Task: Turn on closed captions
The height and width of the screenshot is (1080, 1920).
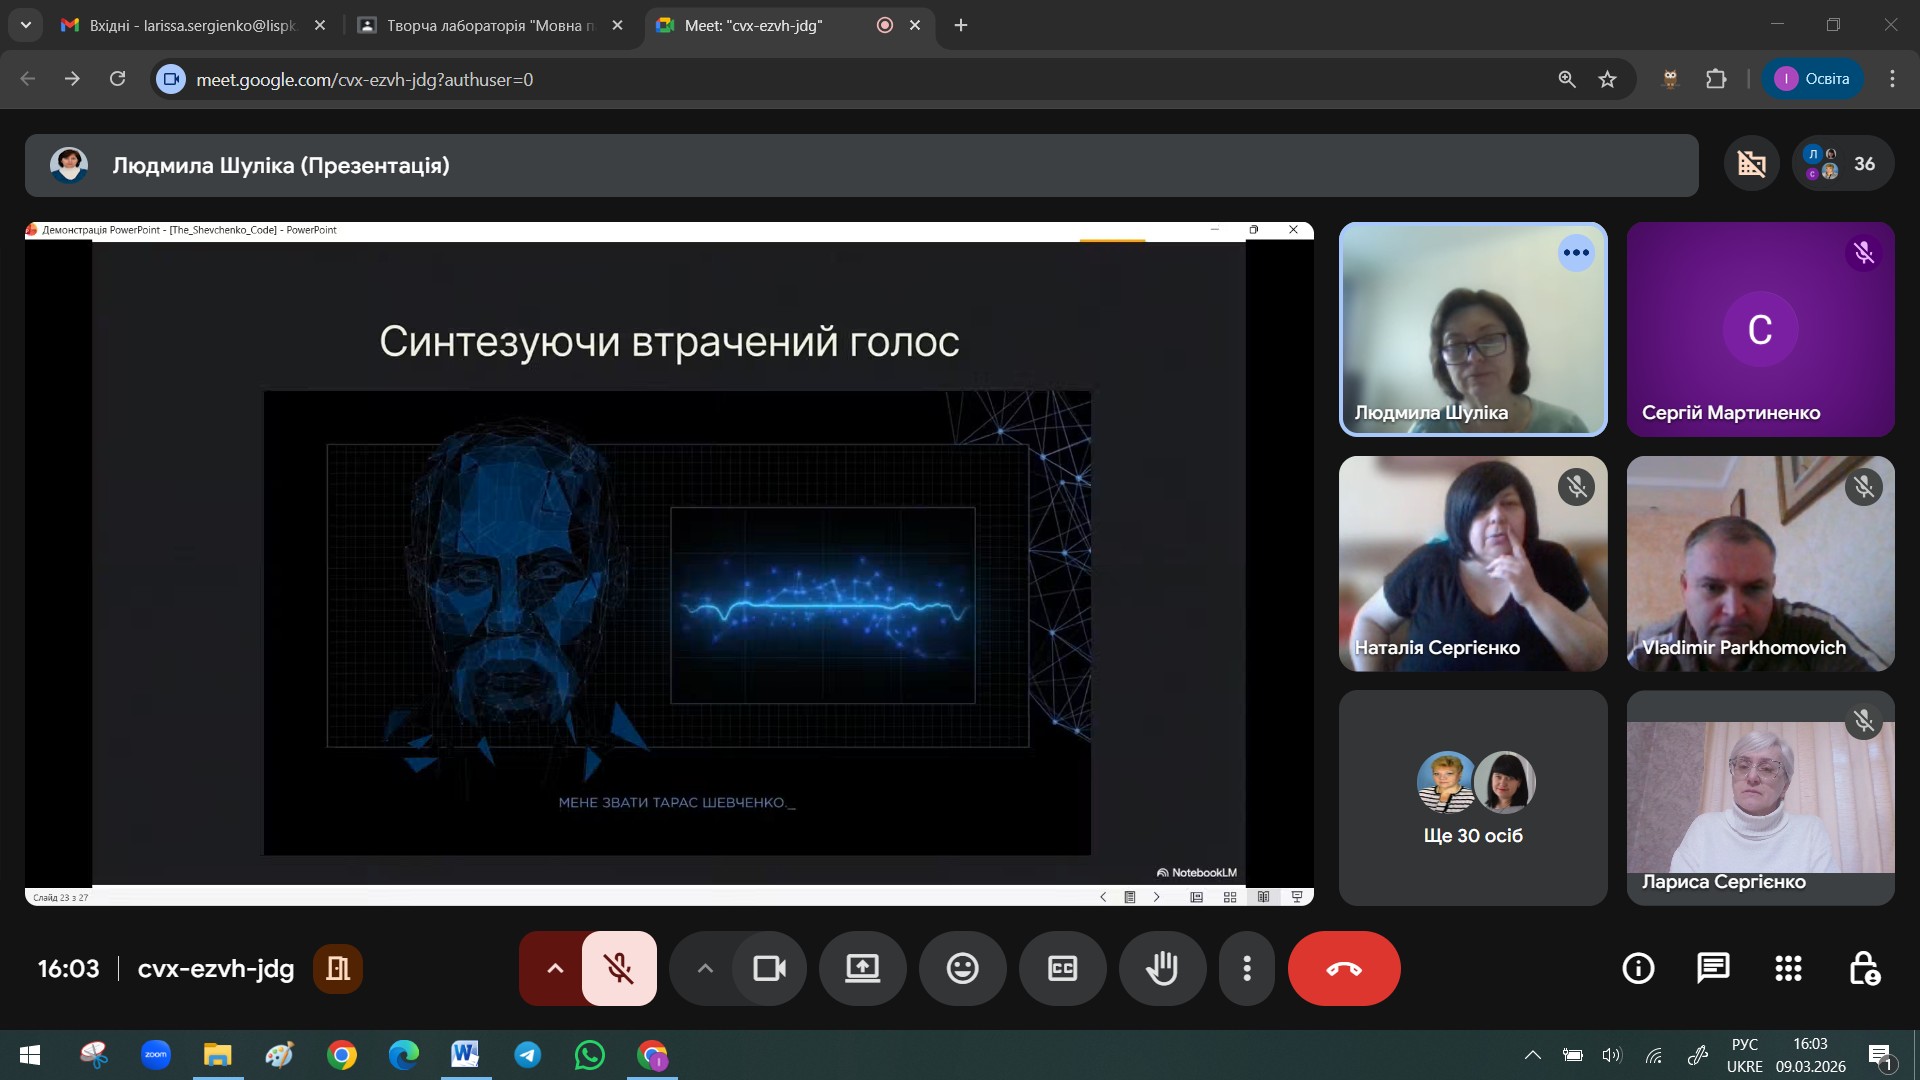Action: click(x=1062, y=968)
